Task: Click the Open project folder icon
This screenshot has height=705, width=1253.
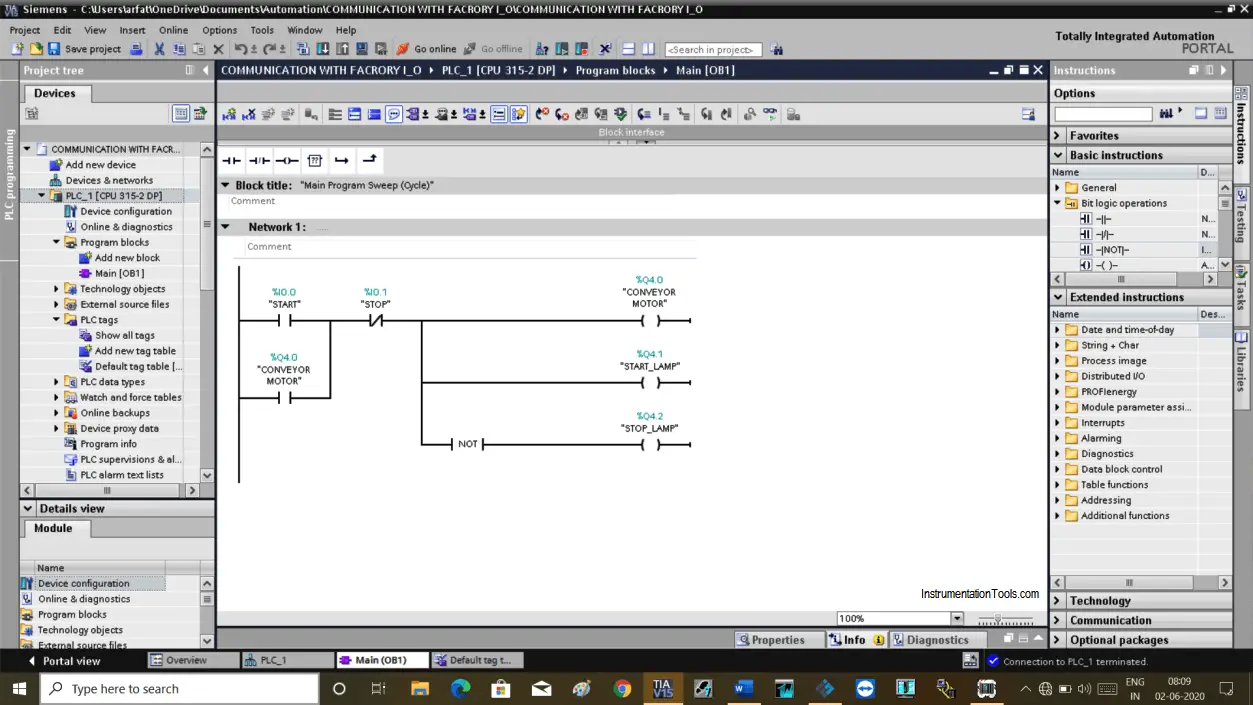Action: pos(36,49)
